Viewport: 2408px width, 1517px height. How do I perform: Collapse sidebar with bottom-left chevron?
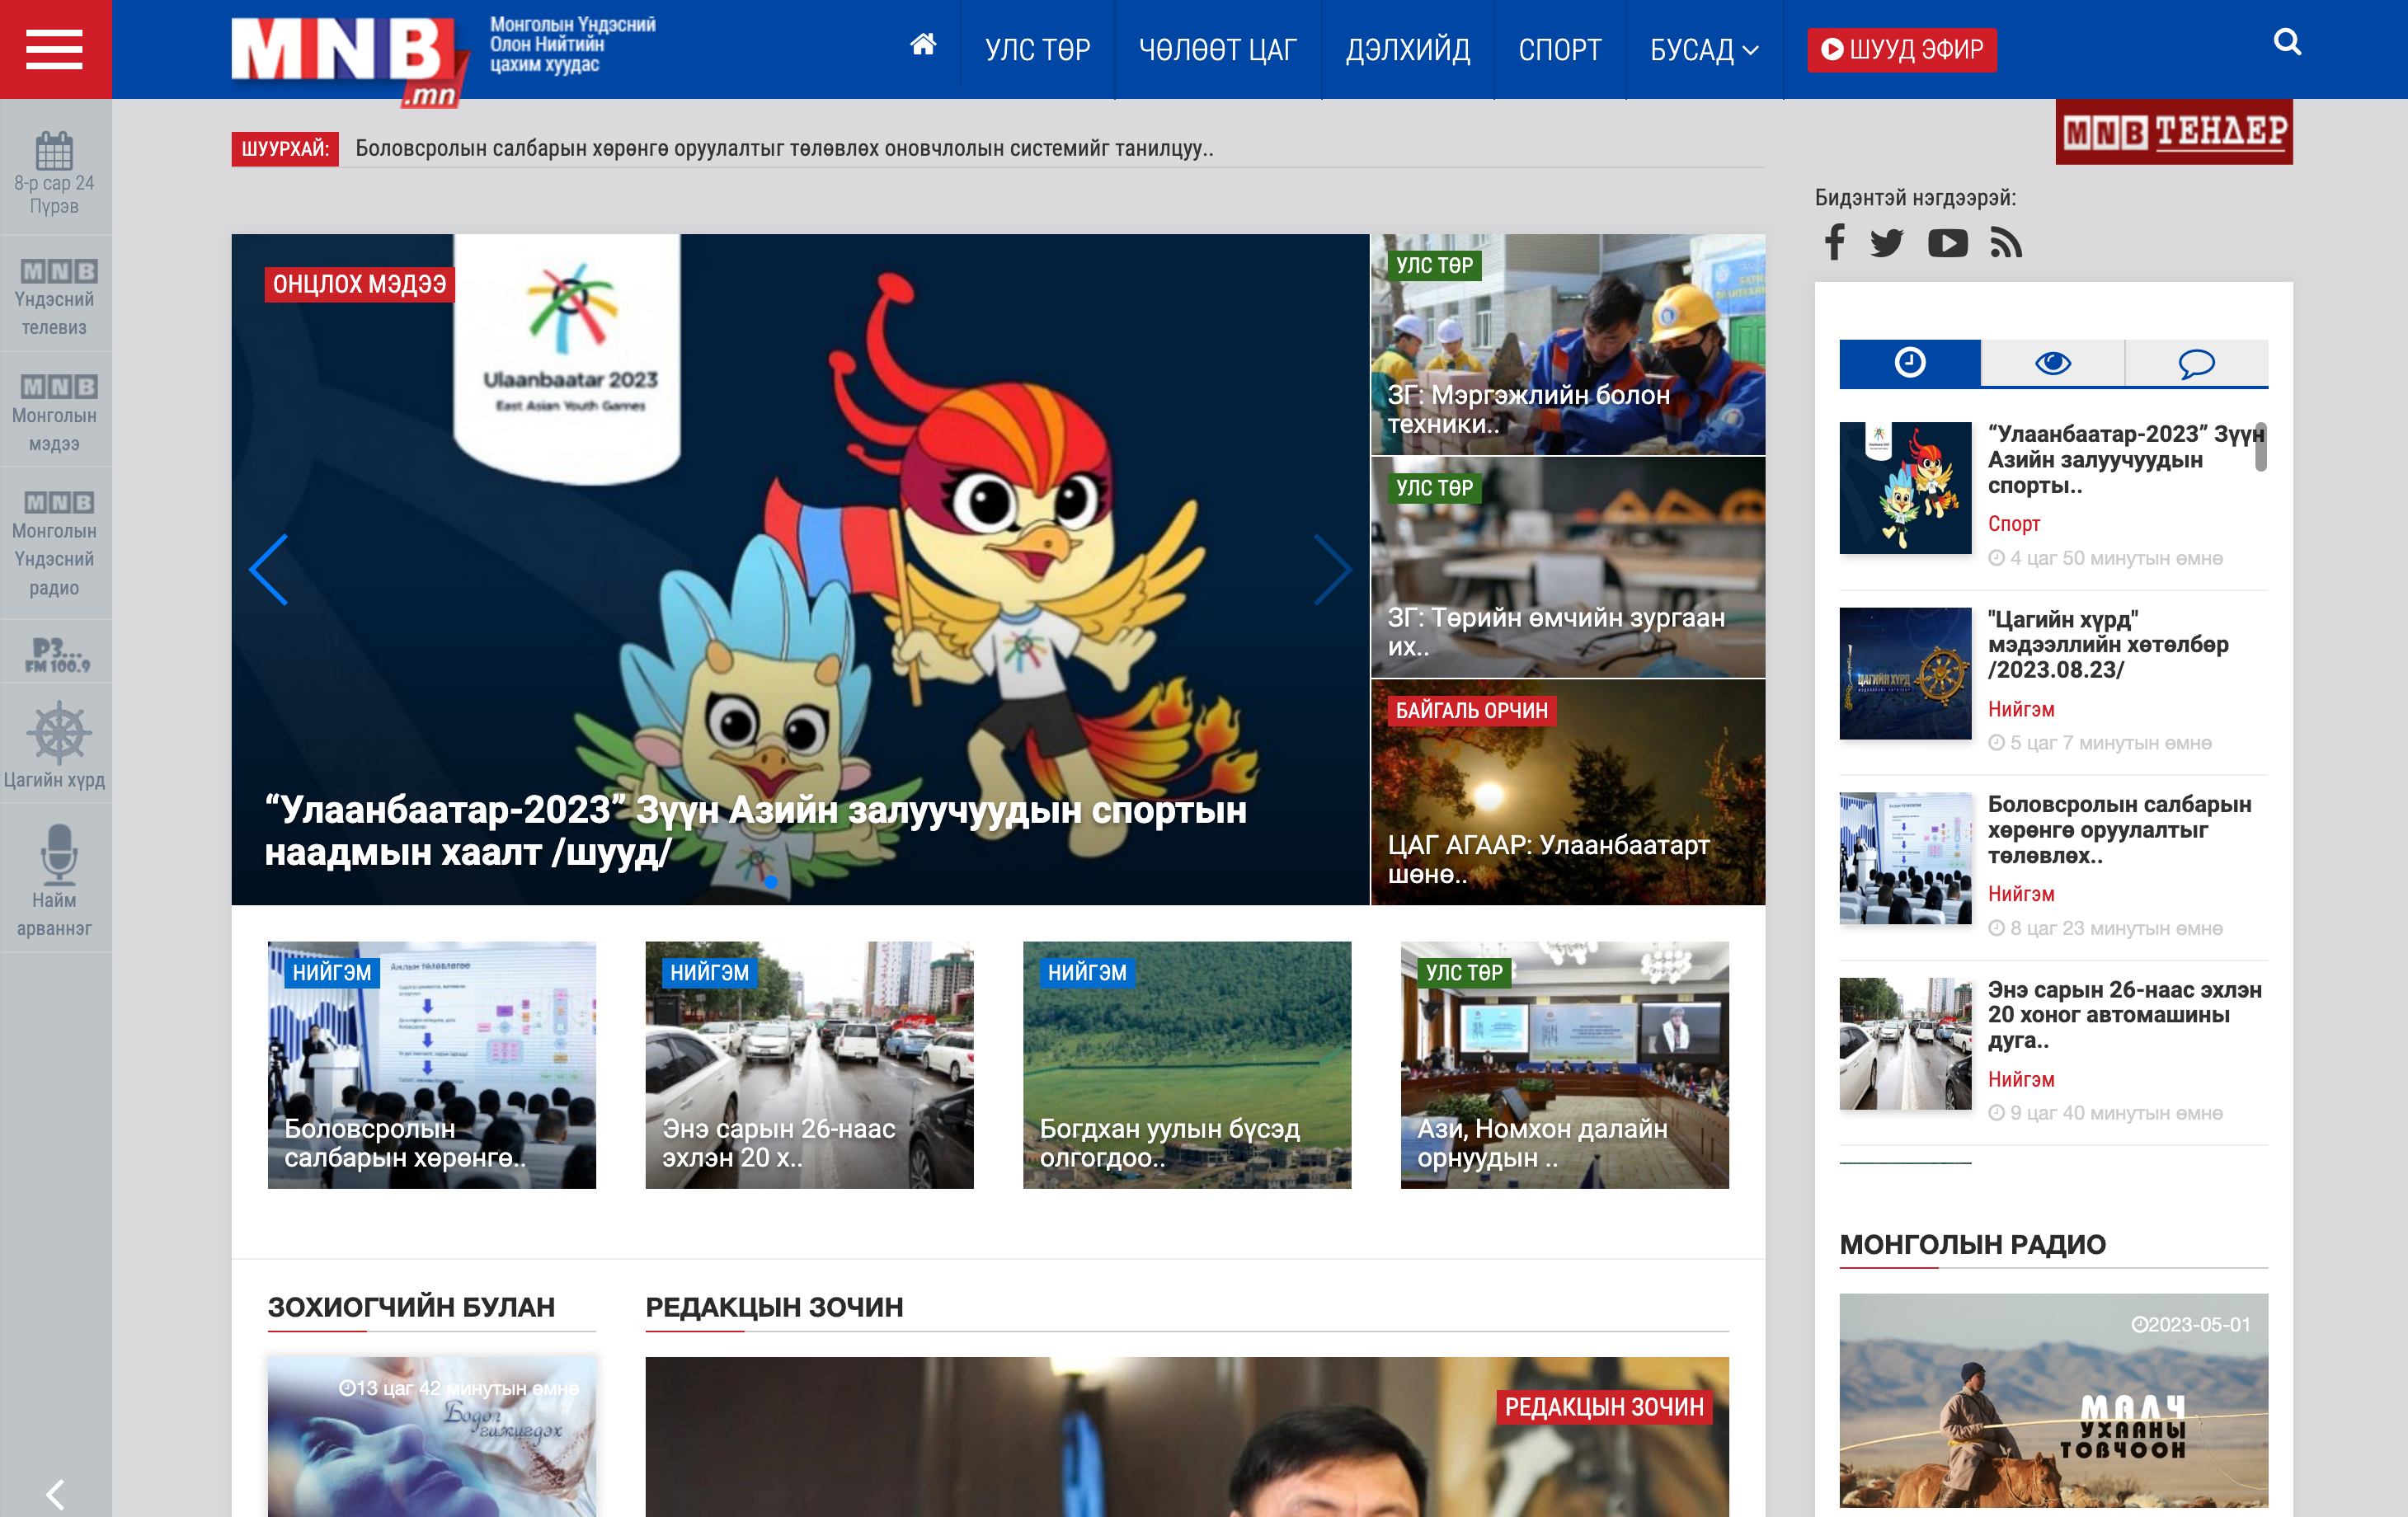point(55,1494)
